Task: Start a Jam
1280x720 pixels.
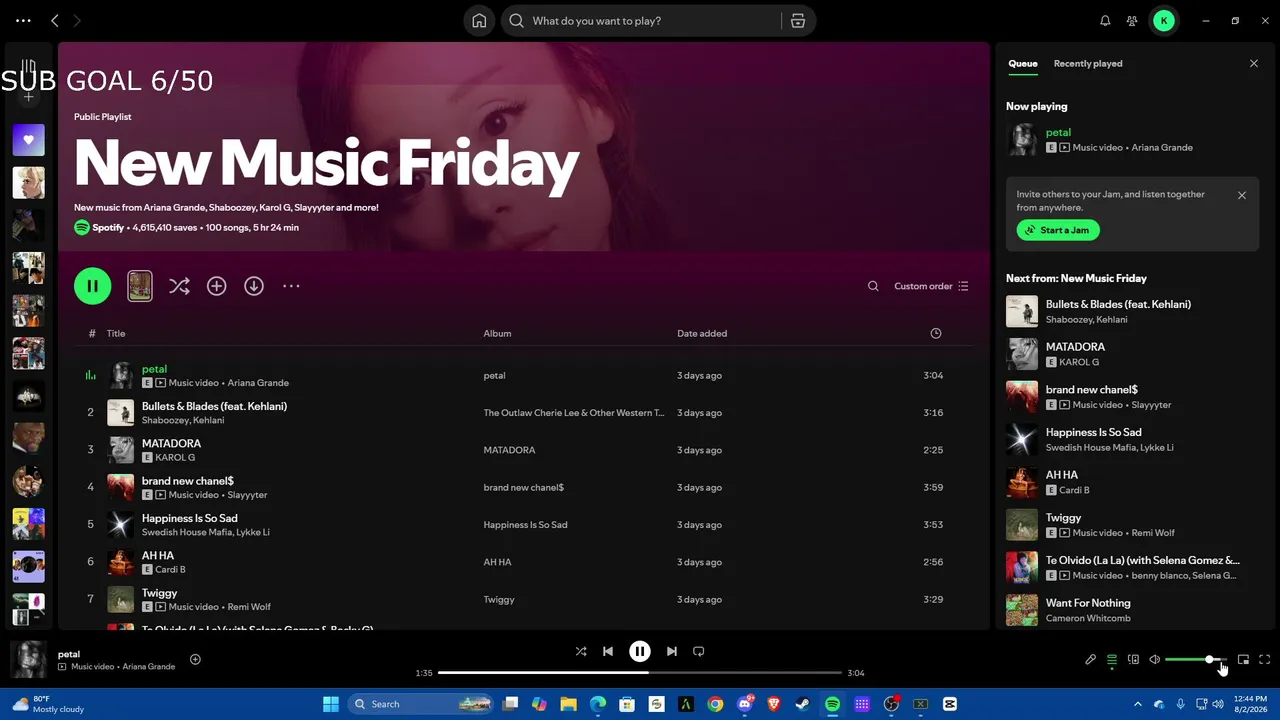Action: (1058, 230)
